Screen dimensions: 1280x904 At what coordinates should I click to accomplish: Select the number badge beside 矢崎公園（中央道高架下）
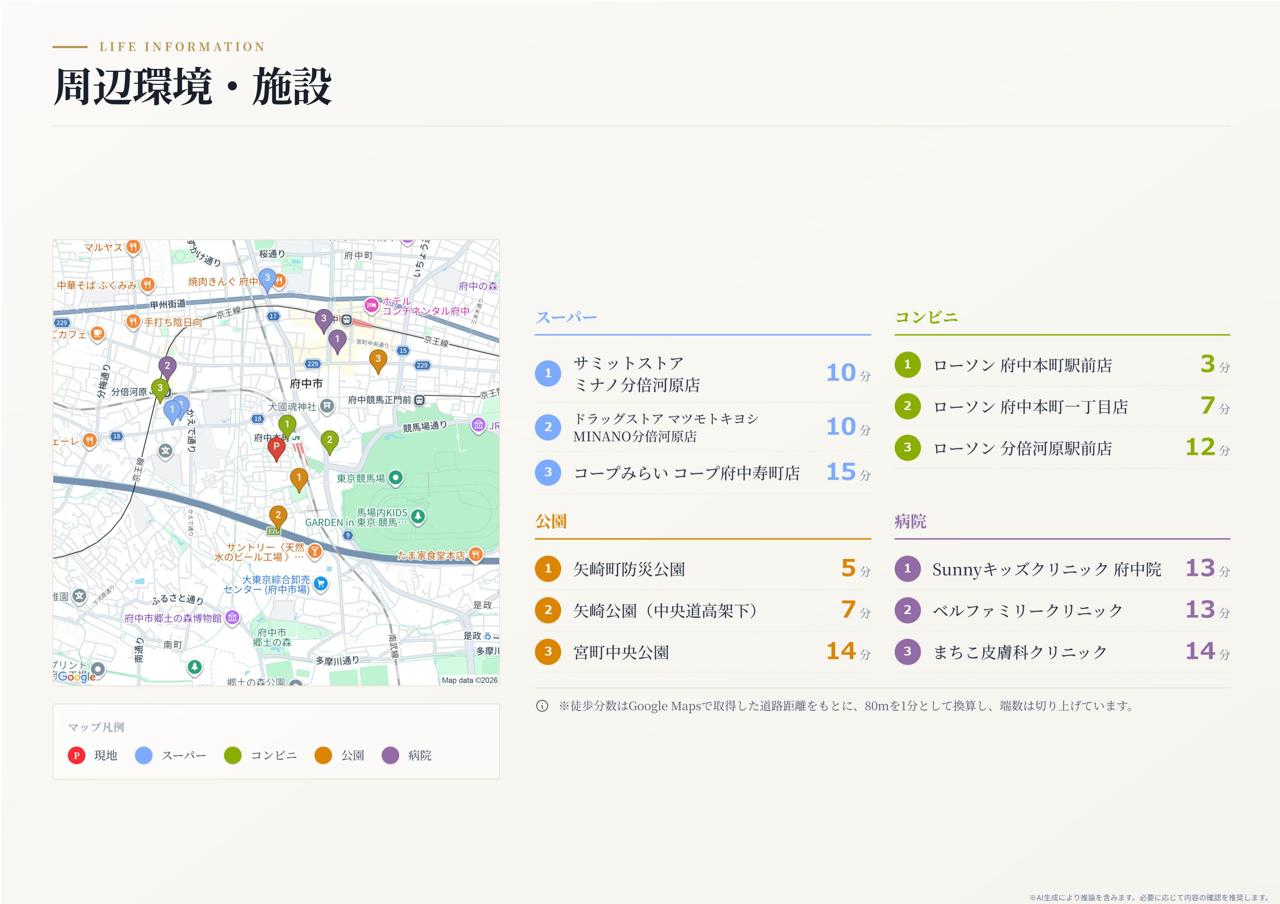(548, 610)
